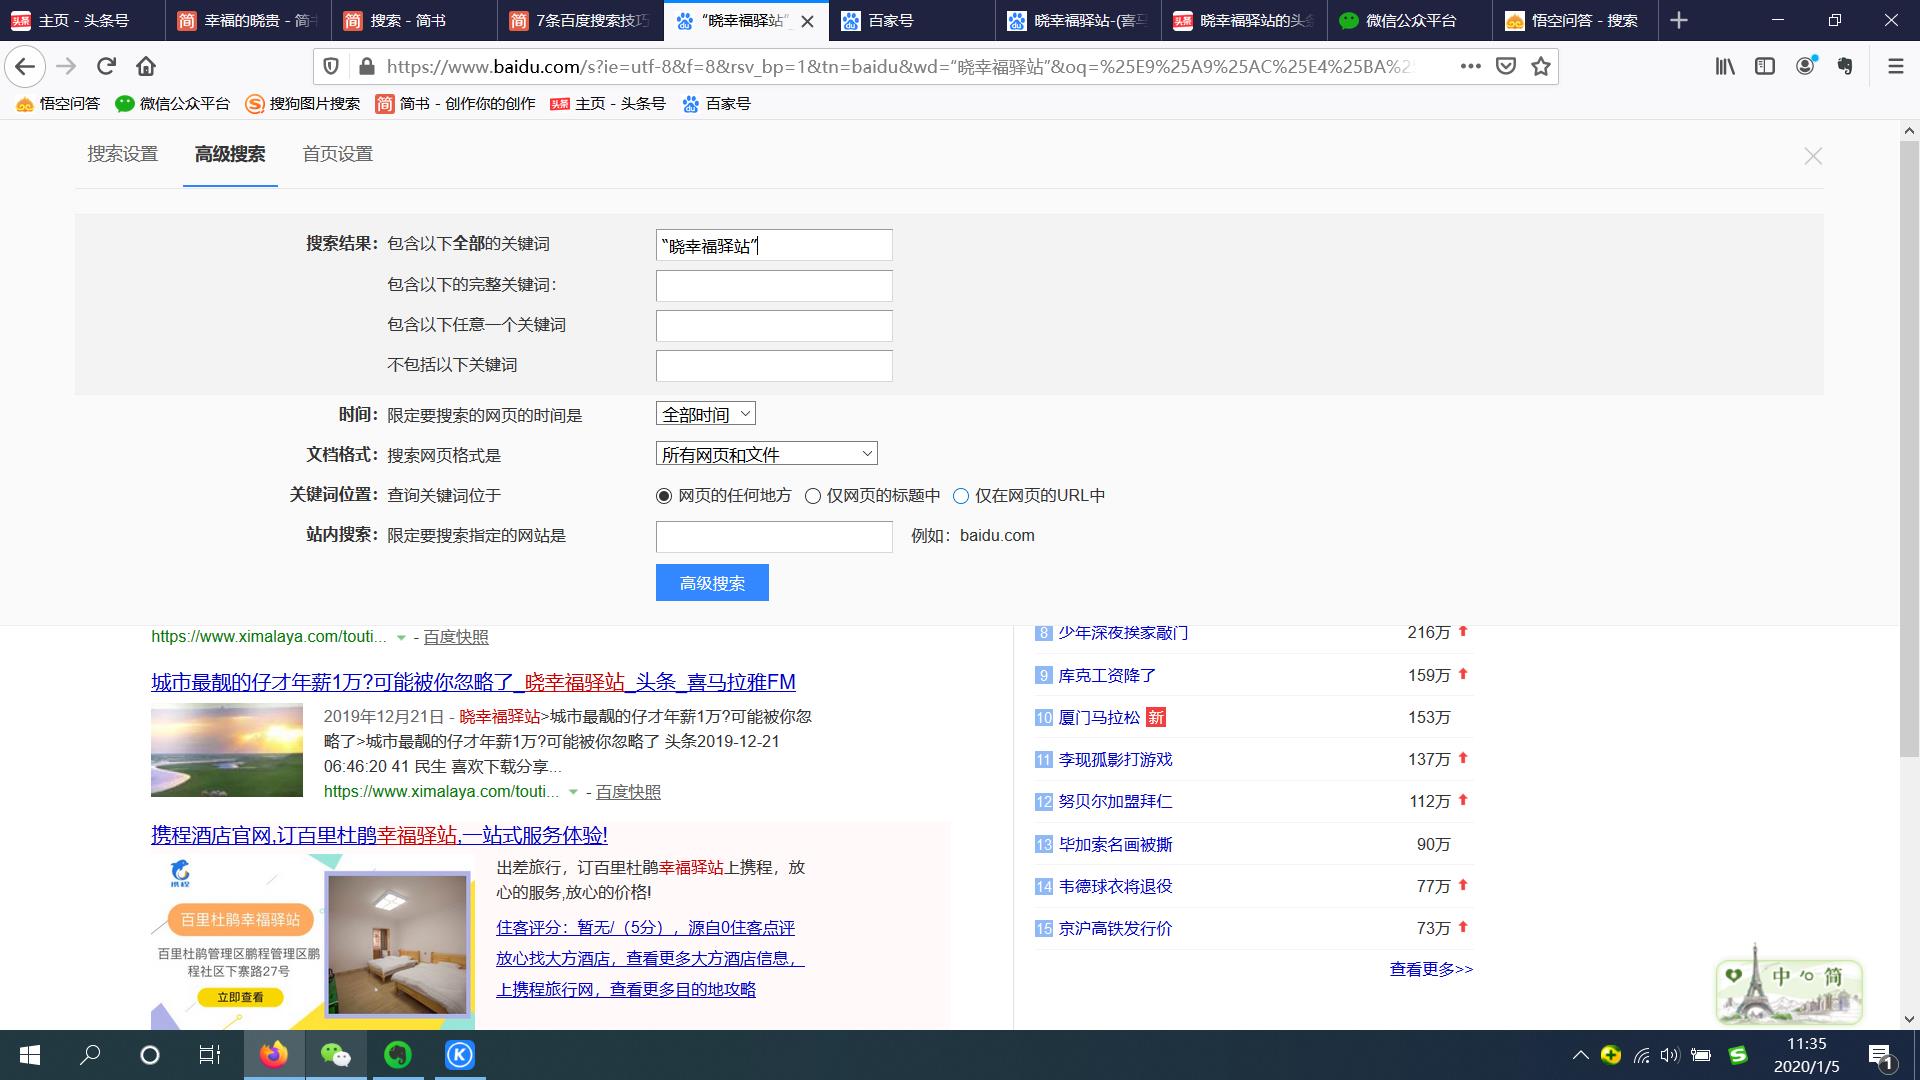Open 百度快照 for second ximalaya result
This screenshot has height=1080, width=1920.
[628, 792]
